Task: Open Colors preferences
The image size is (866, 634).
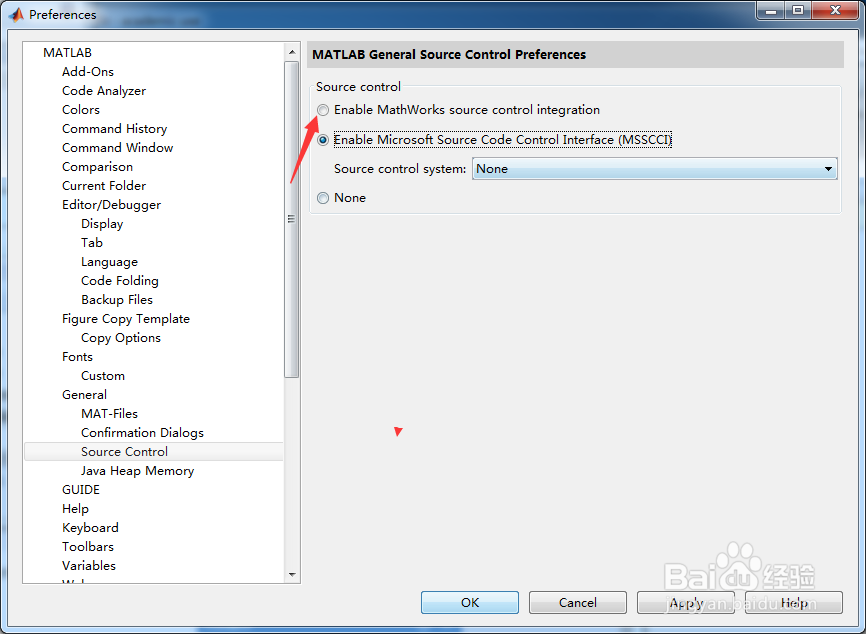Action: 81,109
